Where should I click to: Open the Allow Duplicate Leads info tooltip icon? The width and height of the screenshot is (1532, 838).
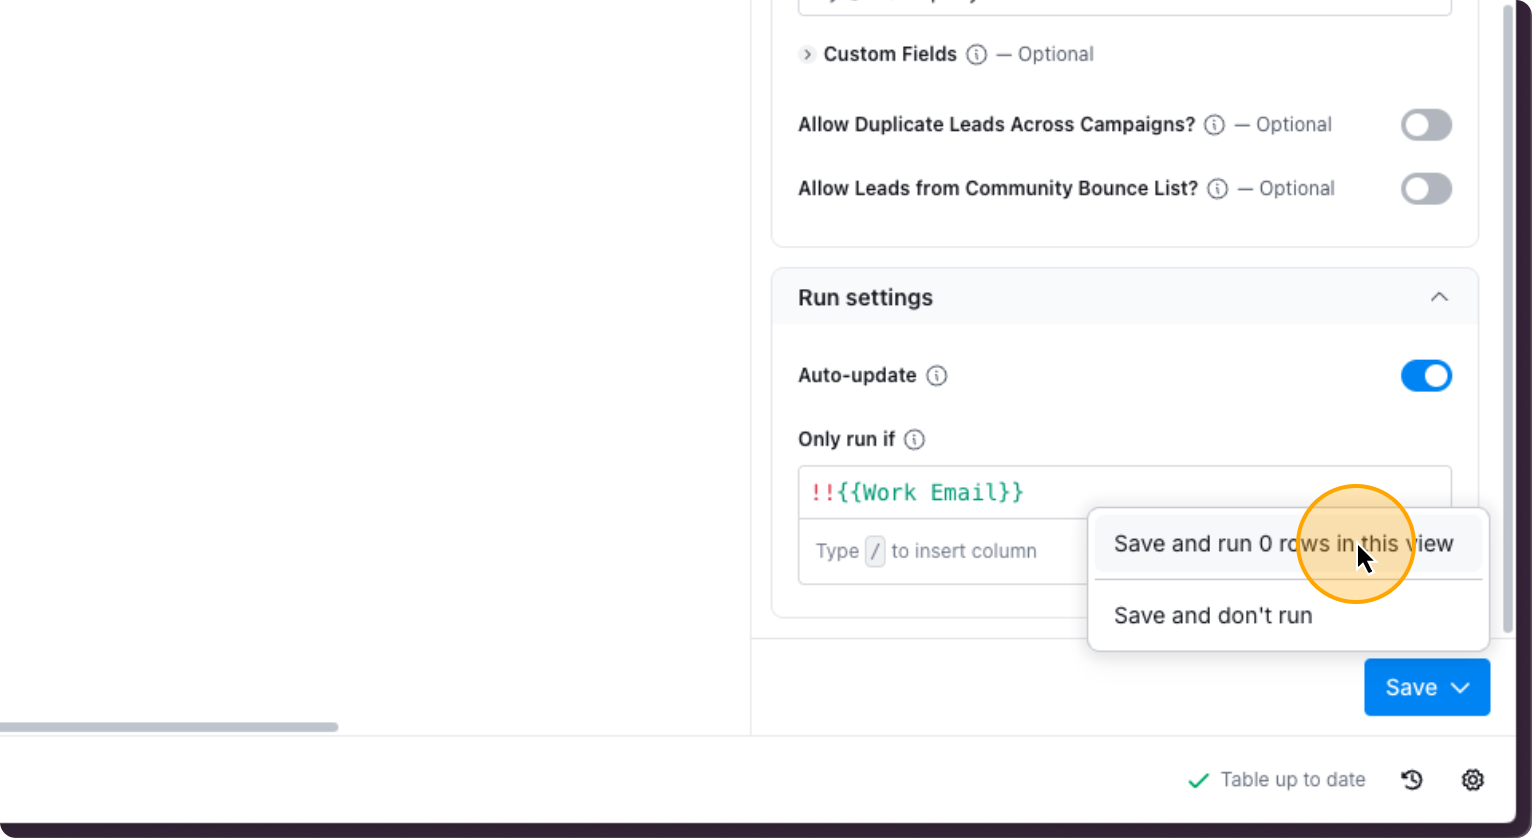[x=1213, y=124]
